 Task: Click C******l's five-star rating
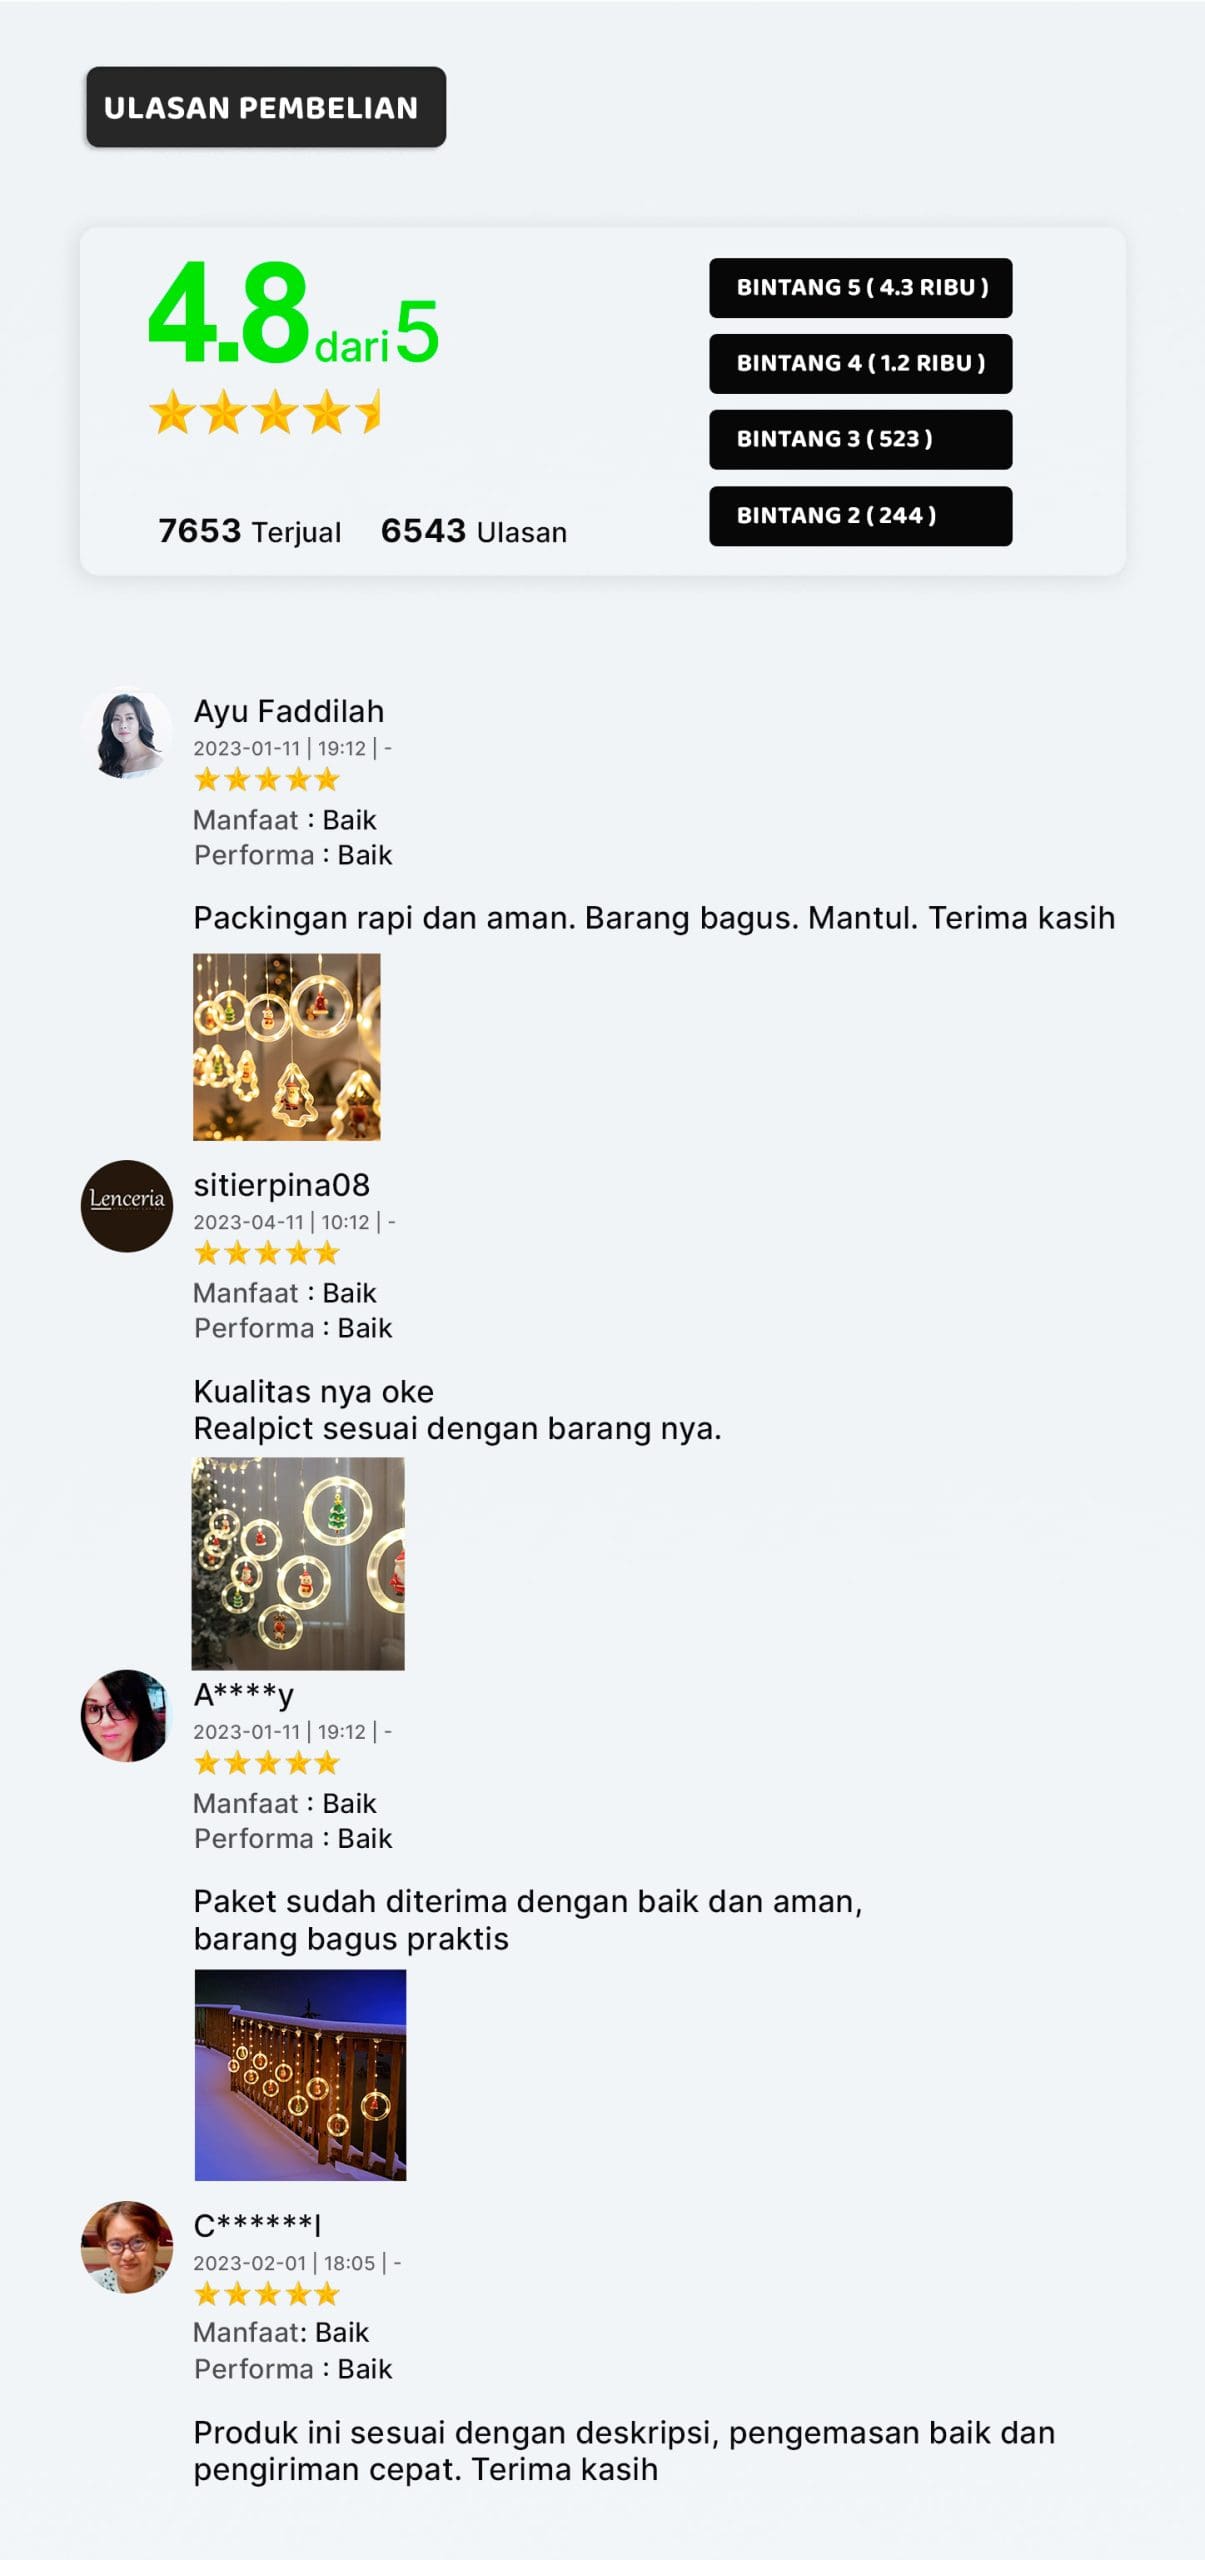pyautogui.click(x=266, y=2294)
